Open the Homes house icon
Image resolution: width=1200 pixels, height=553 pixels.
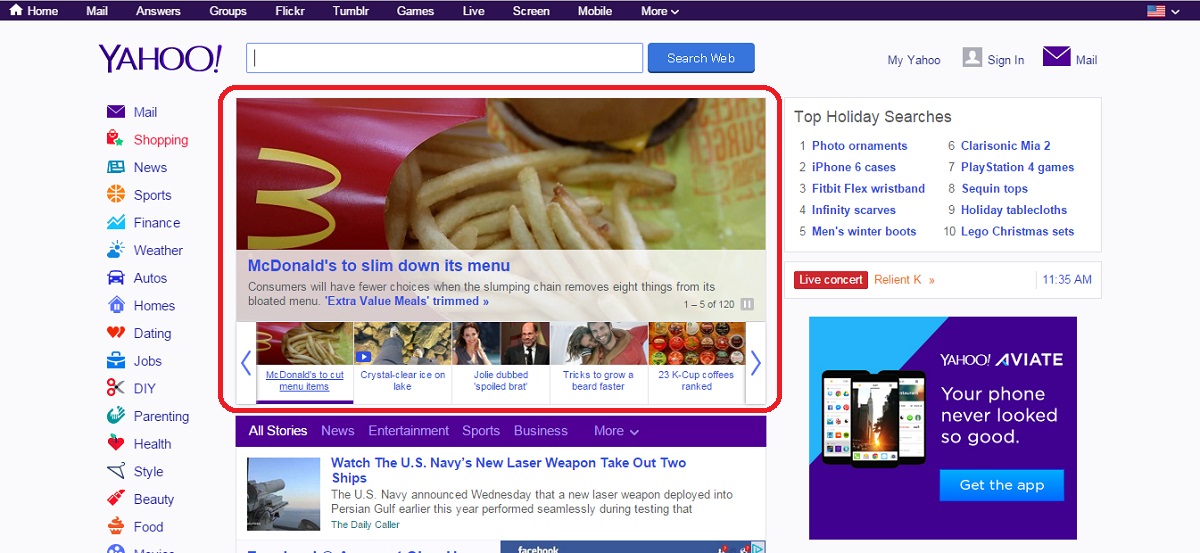(x=115, y=305)
